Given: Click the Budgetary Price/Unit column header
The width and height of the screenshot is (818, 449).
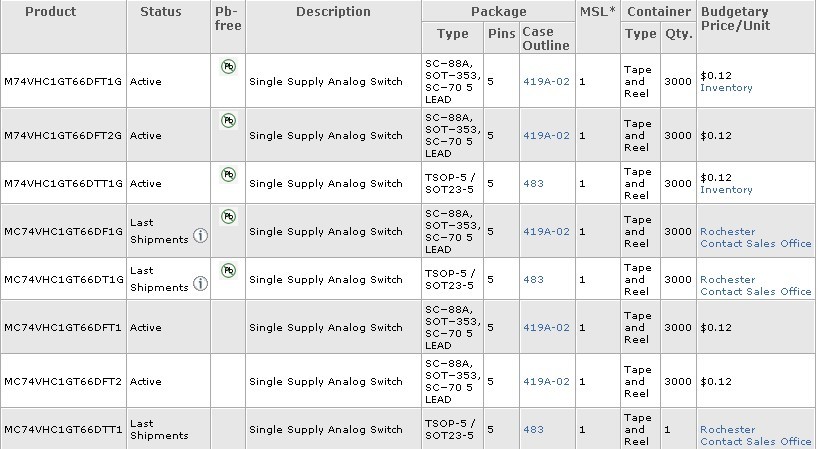Looking at the screenshot, I should (x=735, y=19).
